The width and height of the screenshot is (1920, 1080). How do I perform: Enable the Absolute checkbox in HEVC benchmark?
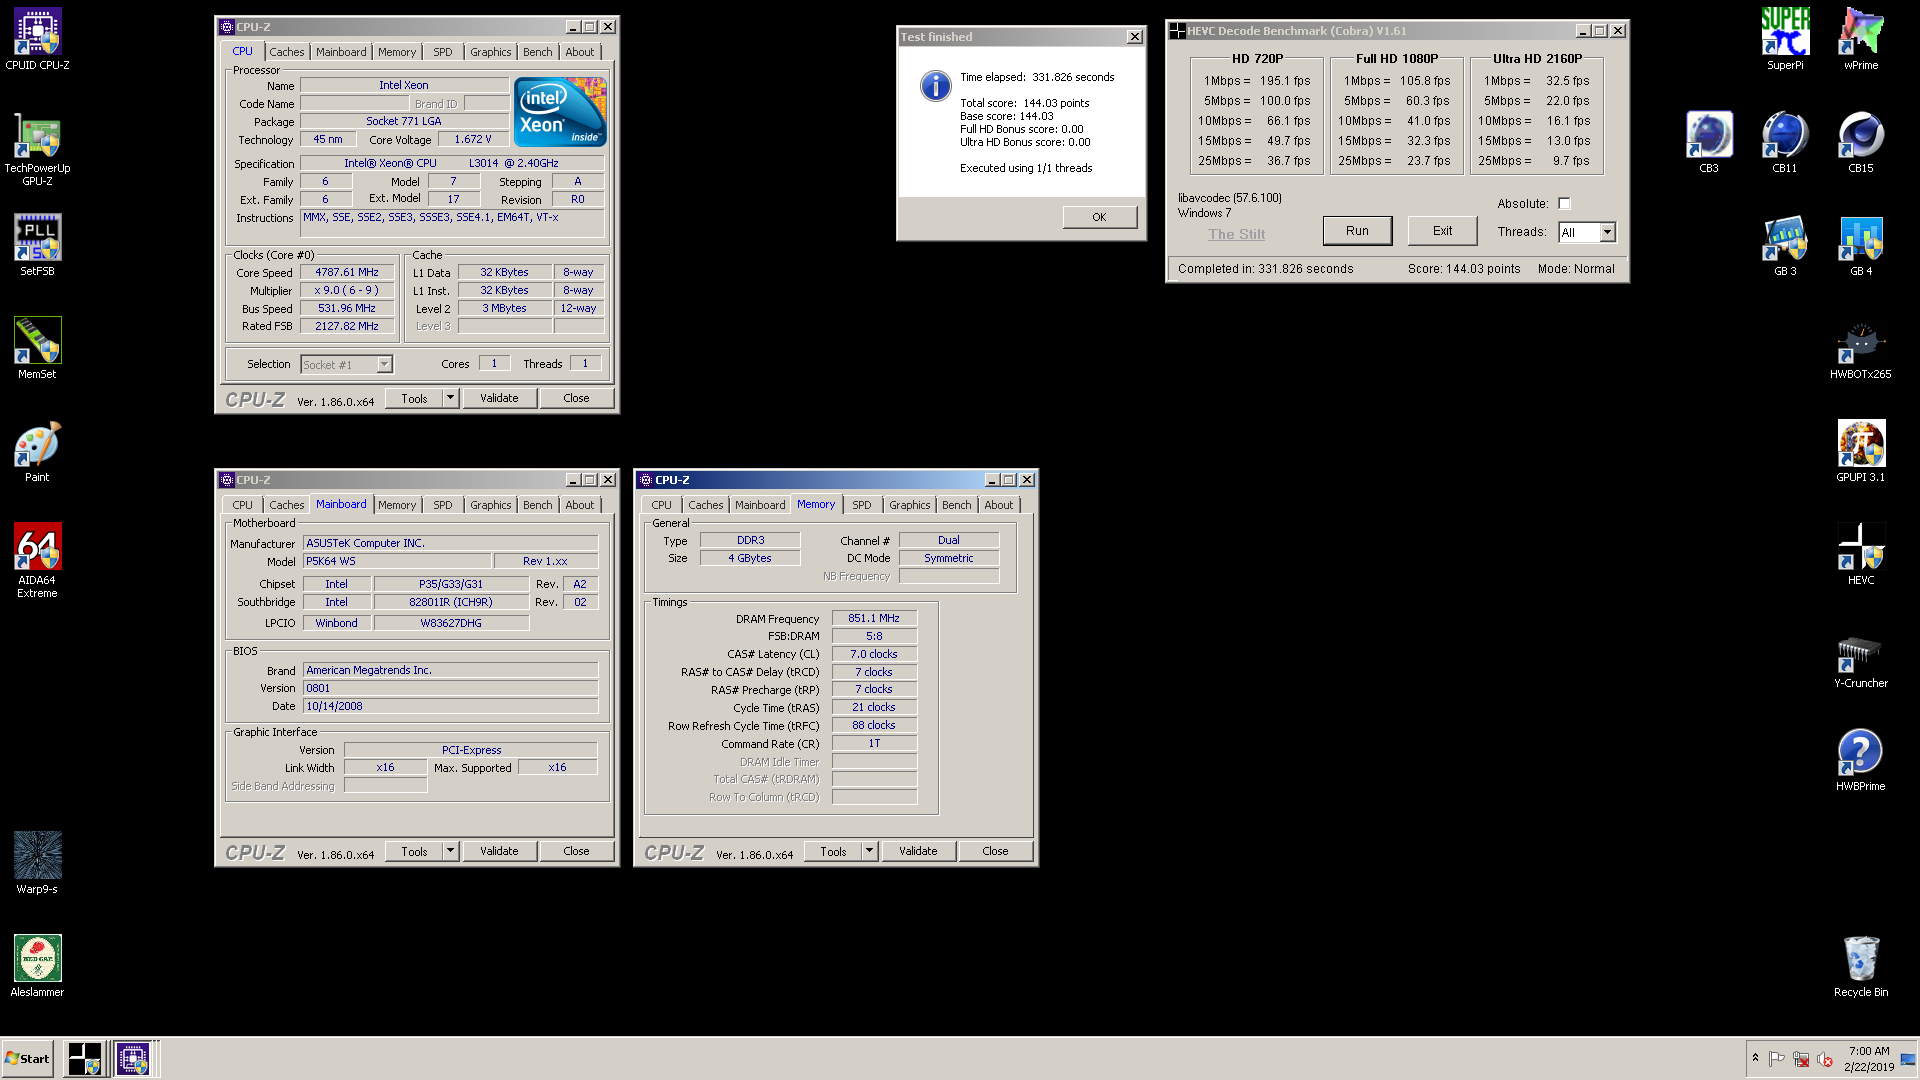pyautogui.click(x=1564, y=204)
